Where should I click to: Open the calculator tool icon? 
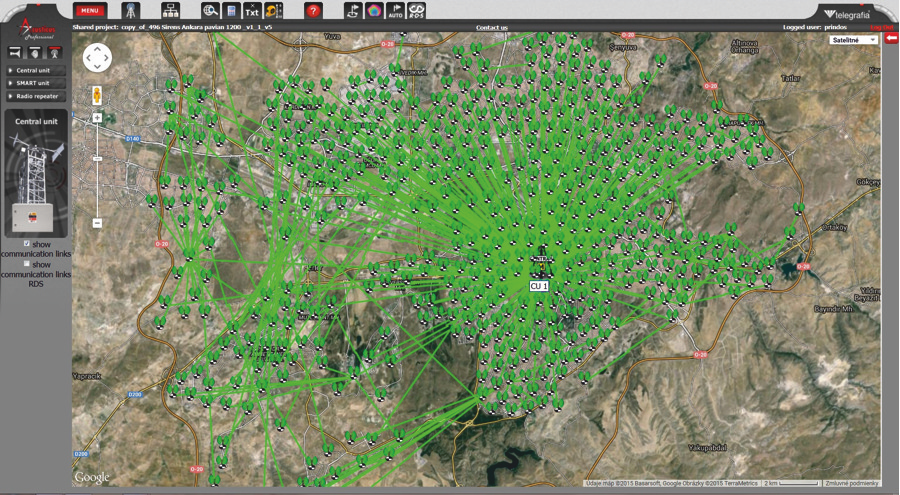point(231,11)
